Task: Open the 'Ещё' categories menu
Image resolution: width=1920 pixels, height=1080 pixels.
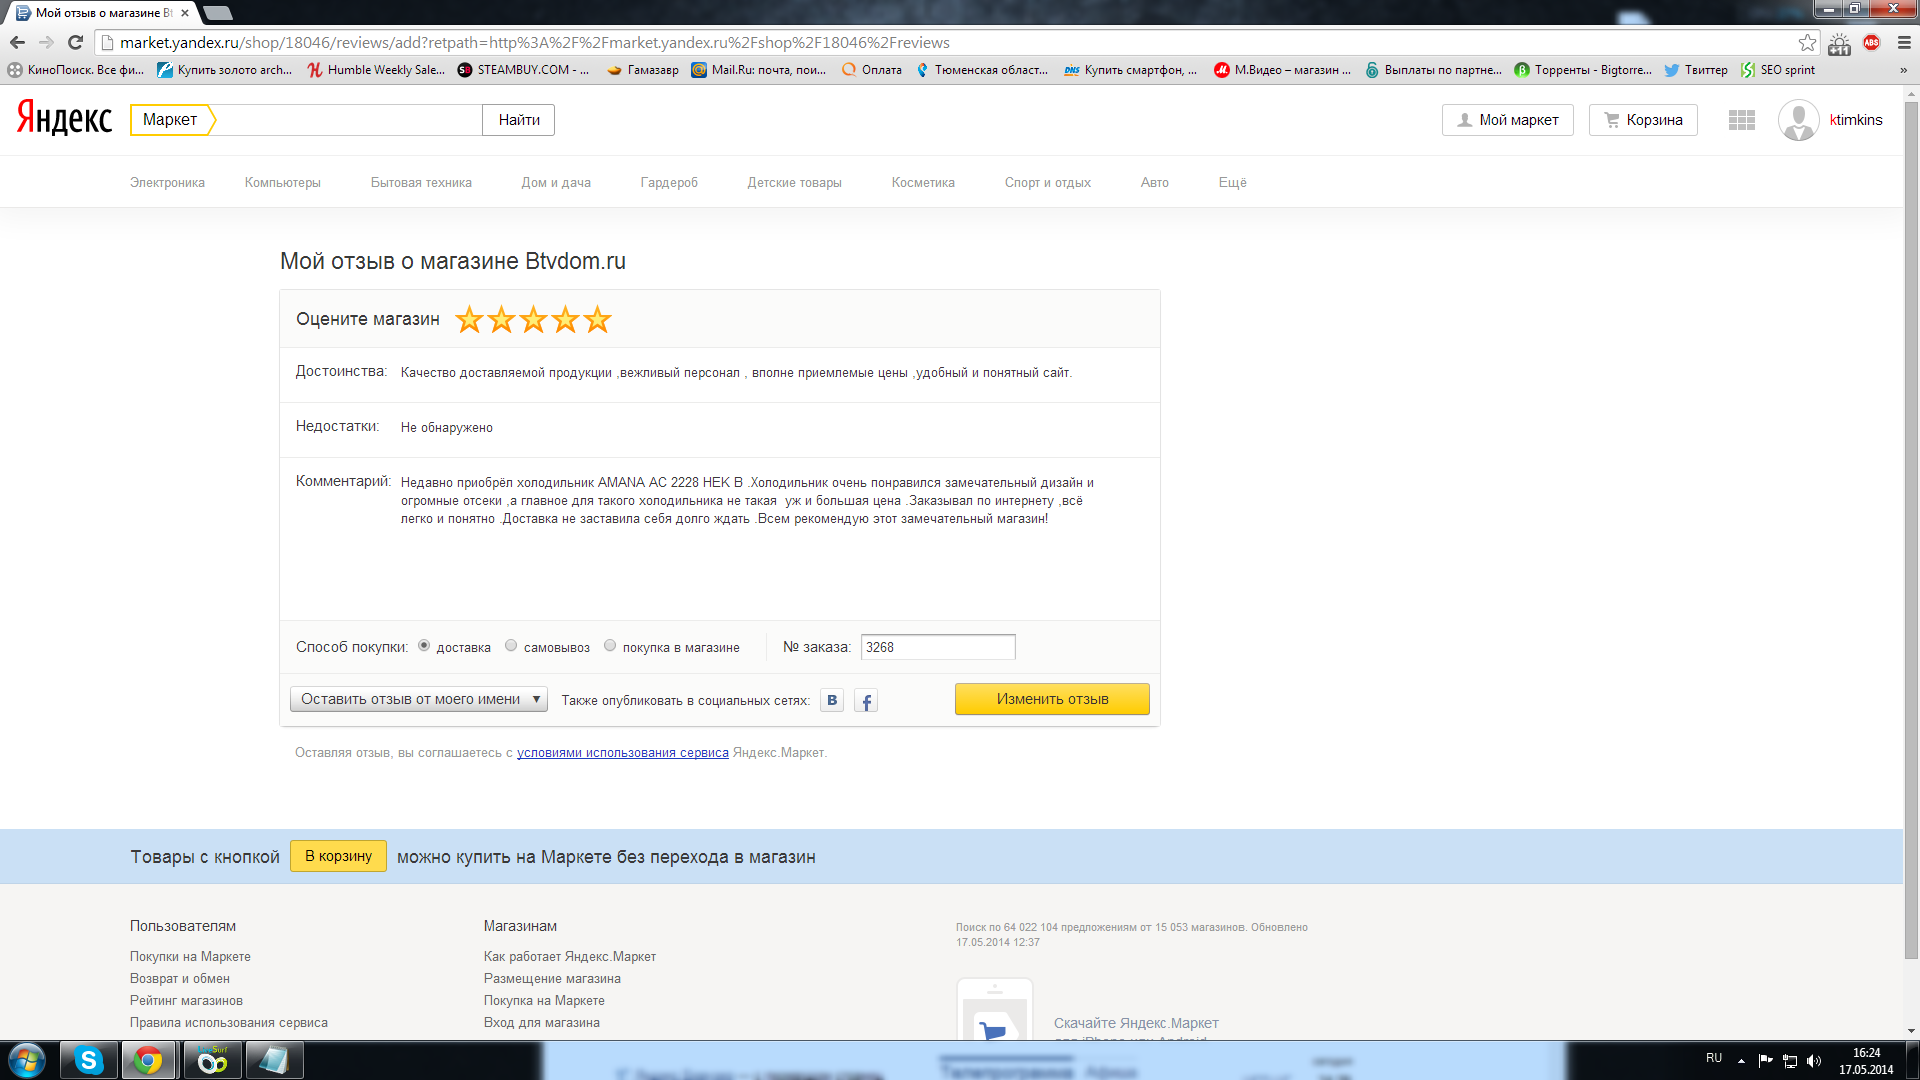Action: point(1232,183)
